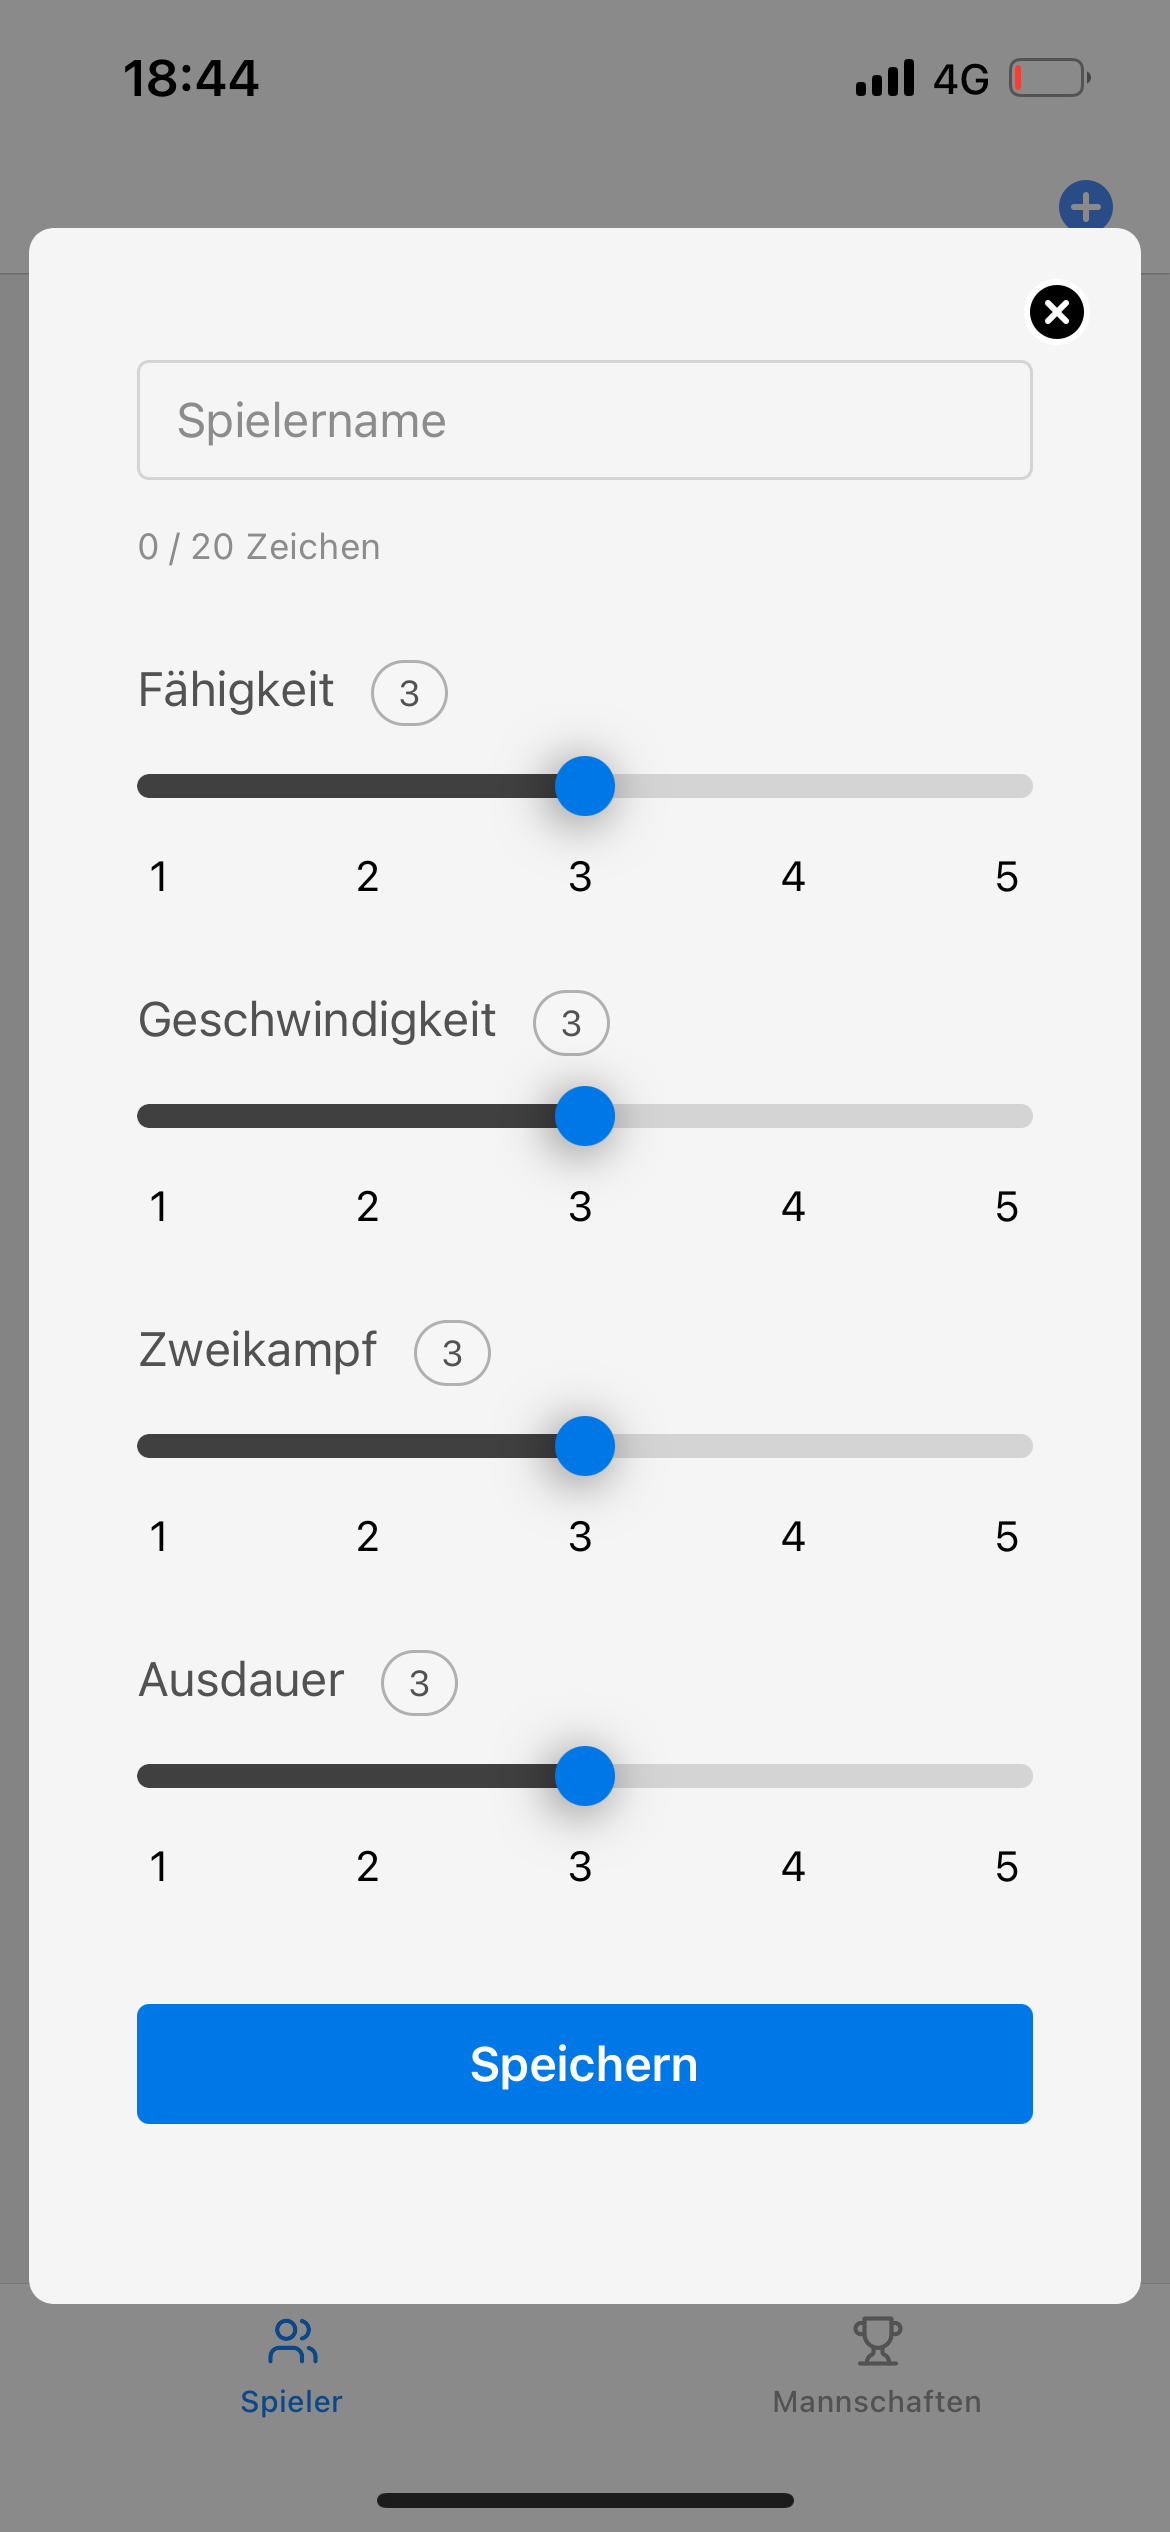Image resolution: width=1170 pixels, height=2532 pixels.
Task: Click the Ausdauer slider handle
Action: click(584, 1776)
